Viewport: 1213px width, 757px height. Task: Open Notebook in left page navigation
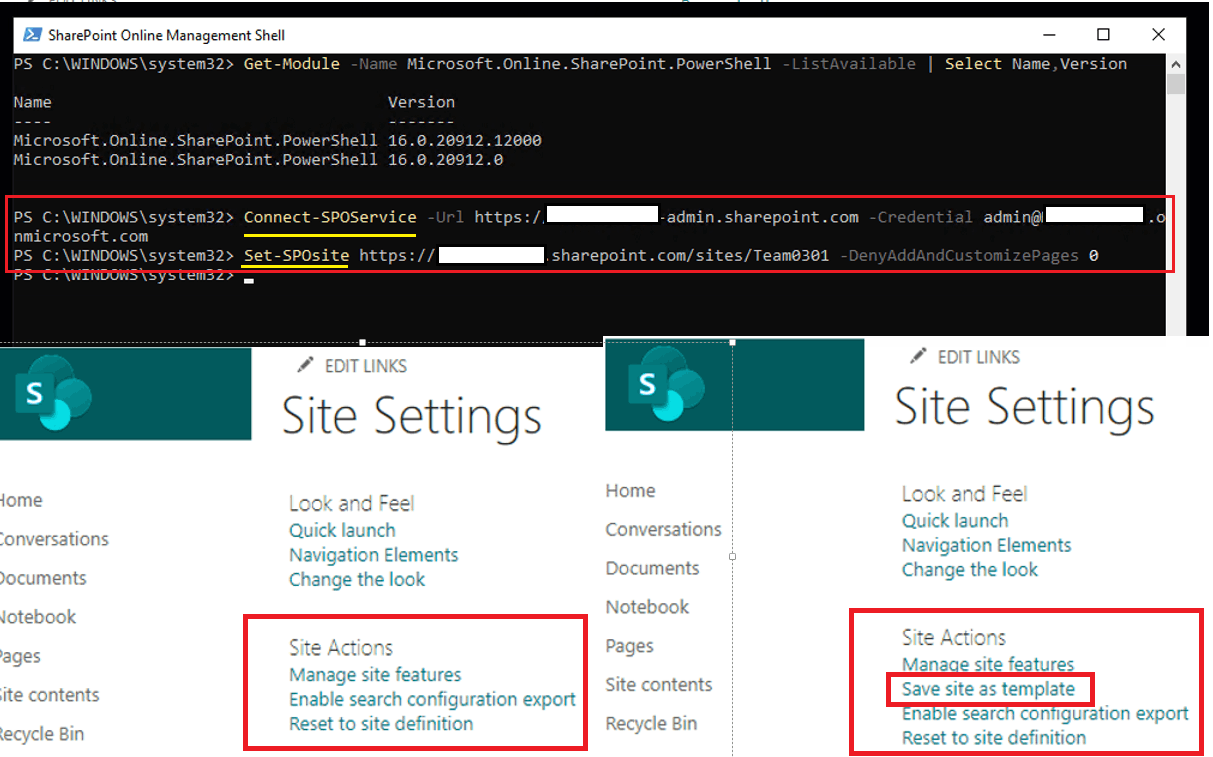coord(38,617)
